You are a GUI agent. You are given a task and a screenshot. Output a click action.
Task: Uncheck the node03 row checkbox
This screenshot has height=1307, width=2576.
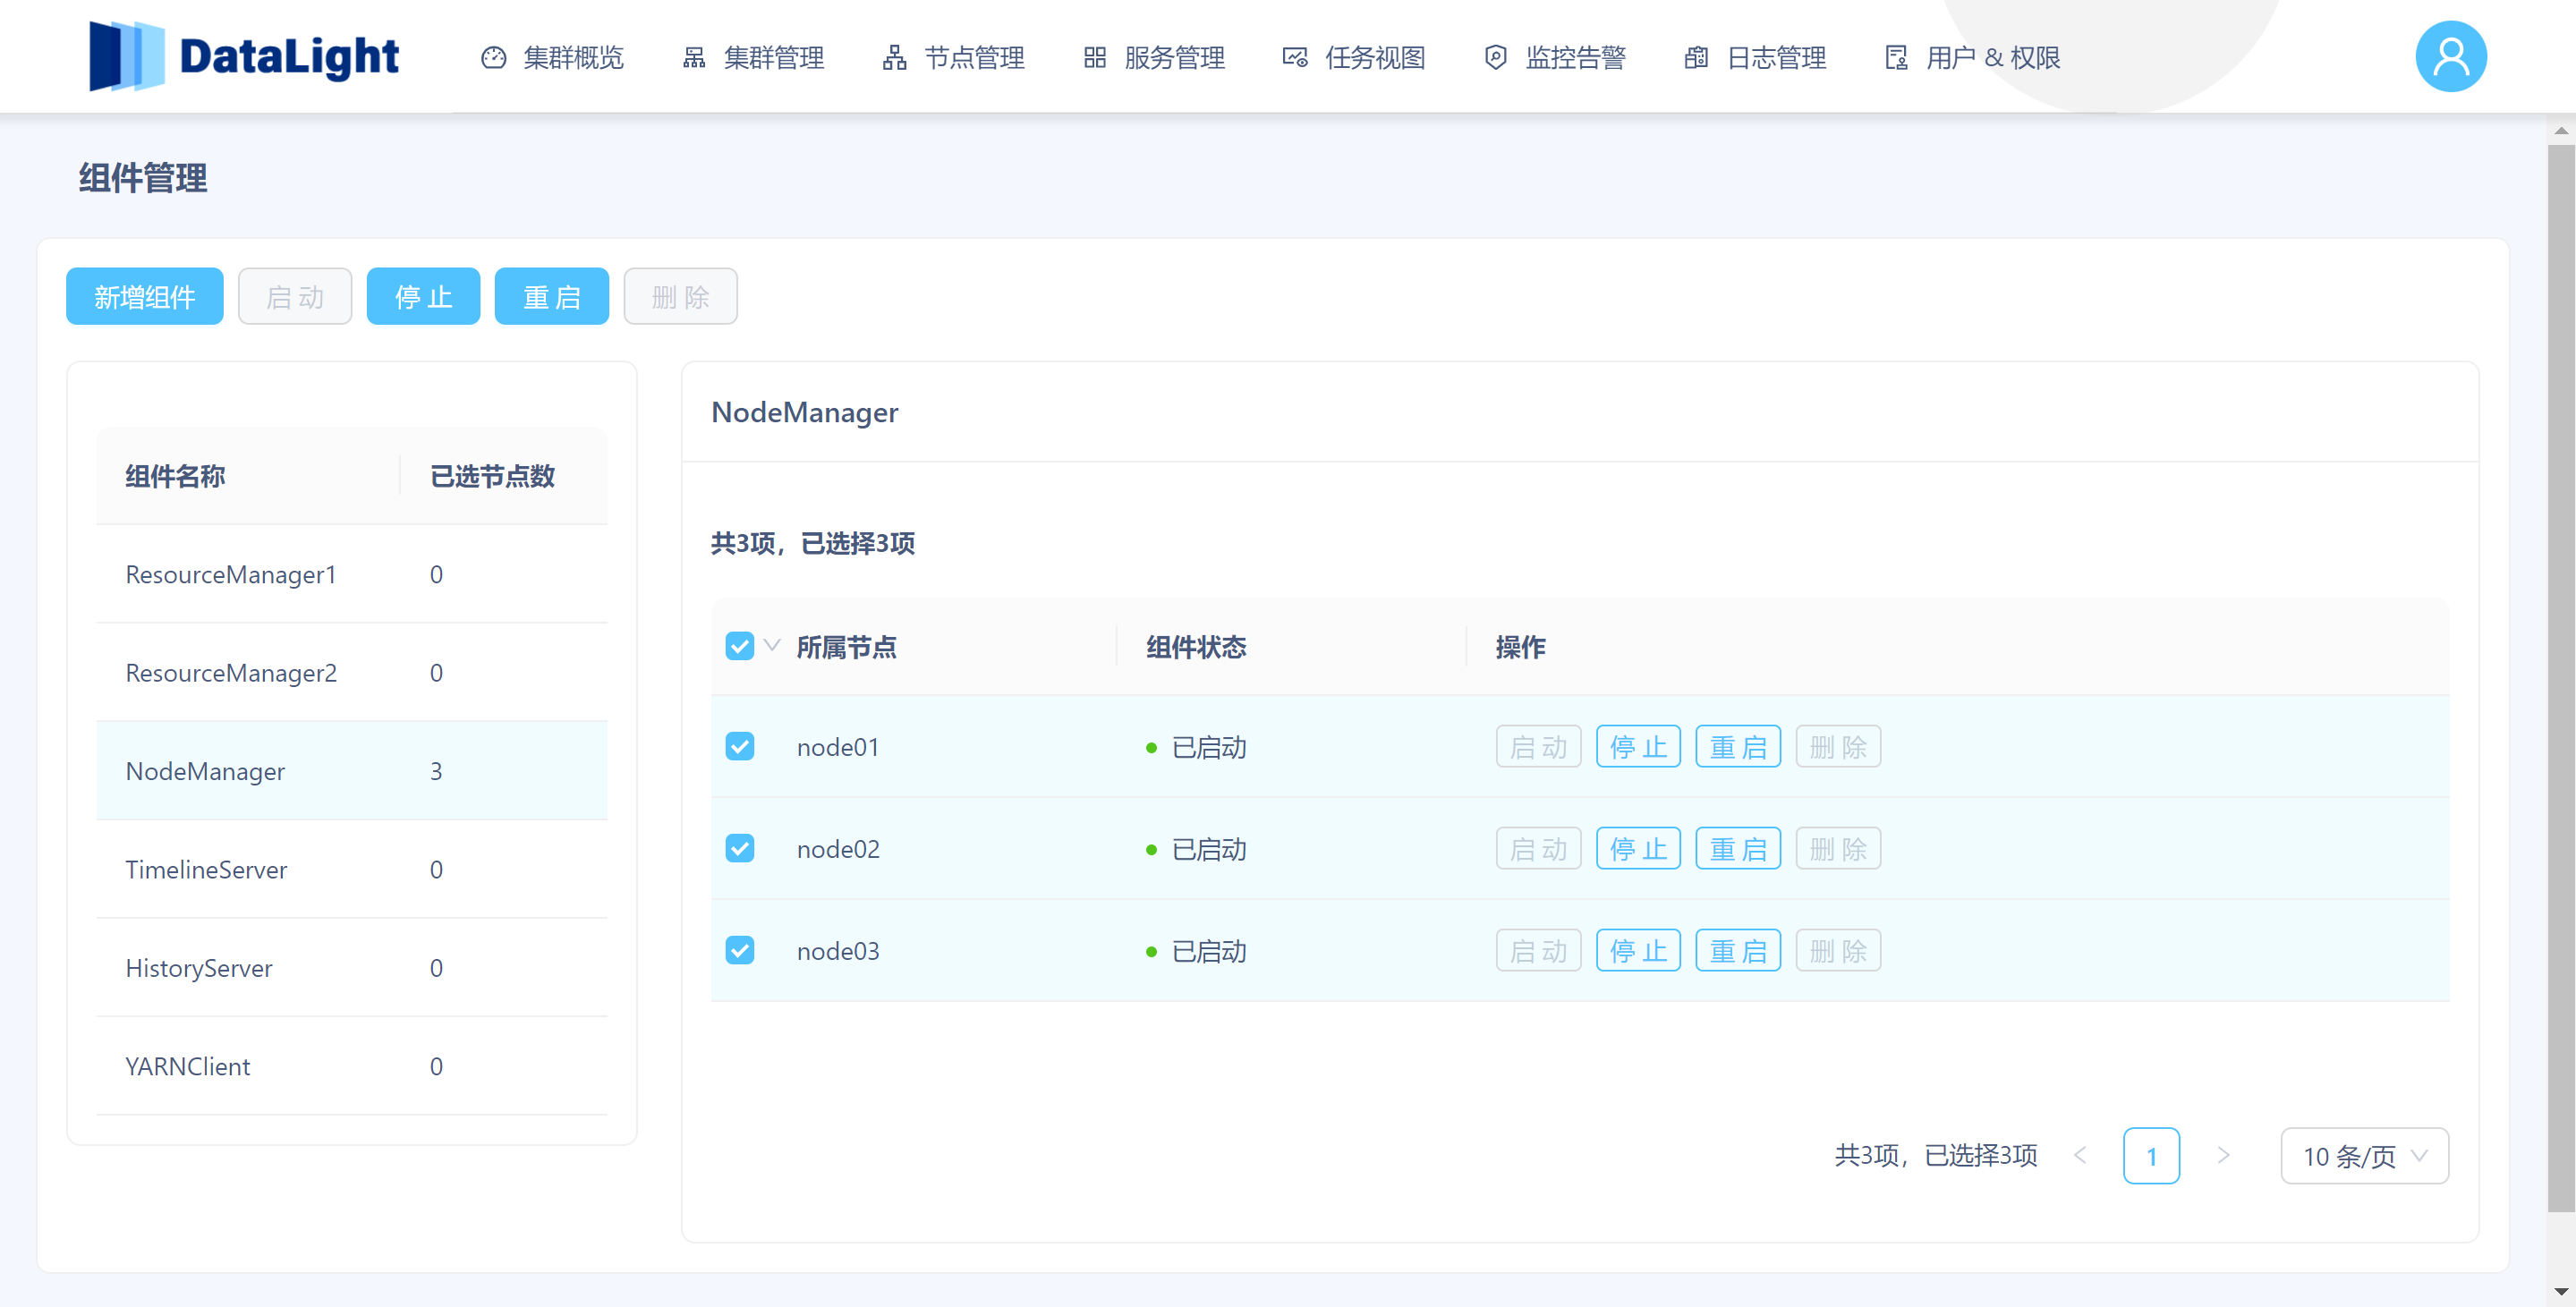[x=740, y=950]
